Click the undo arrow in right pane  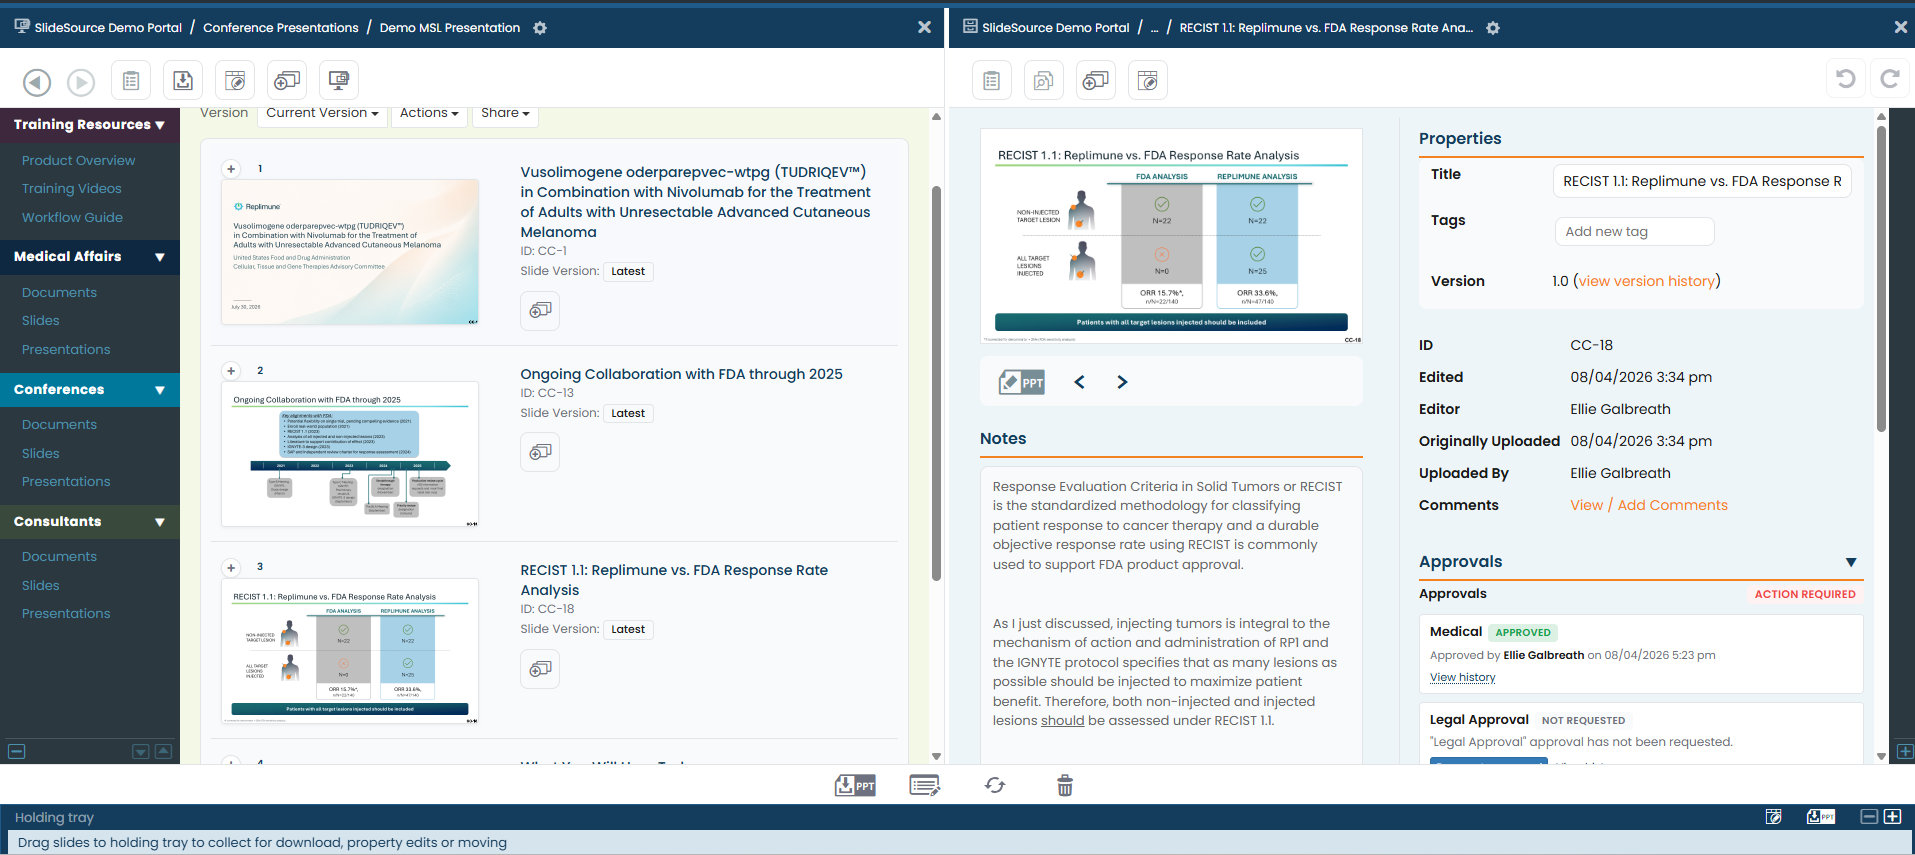(x=1846, y=78)
